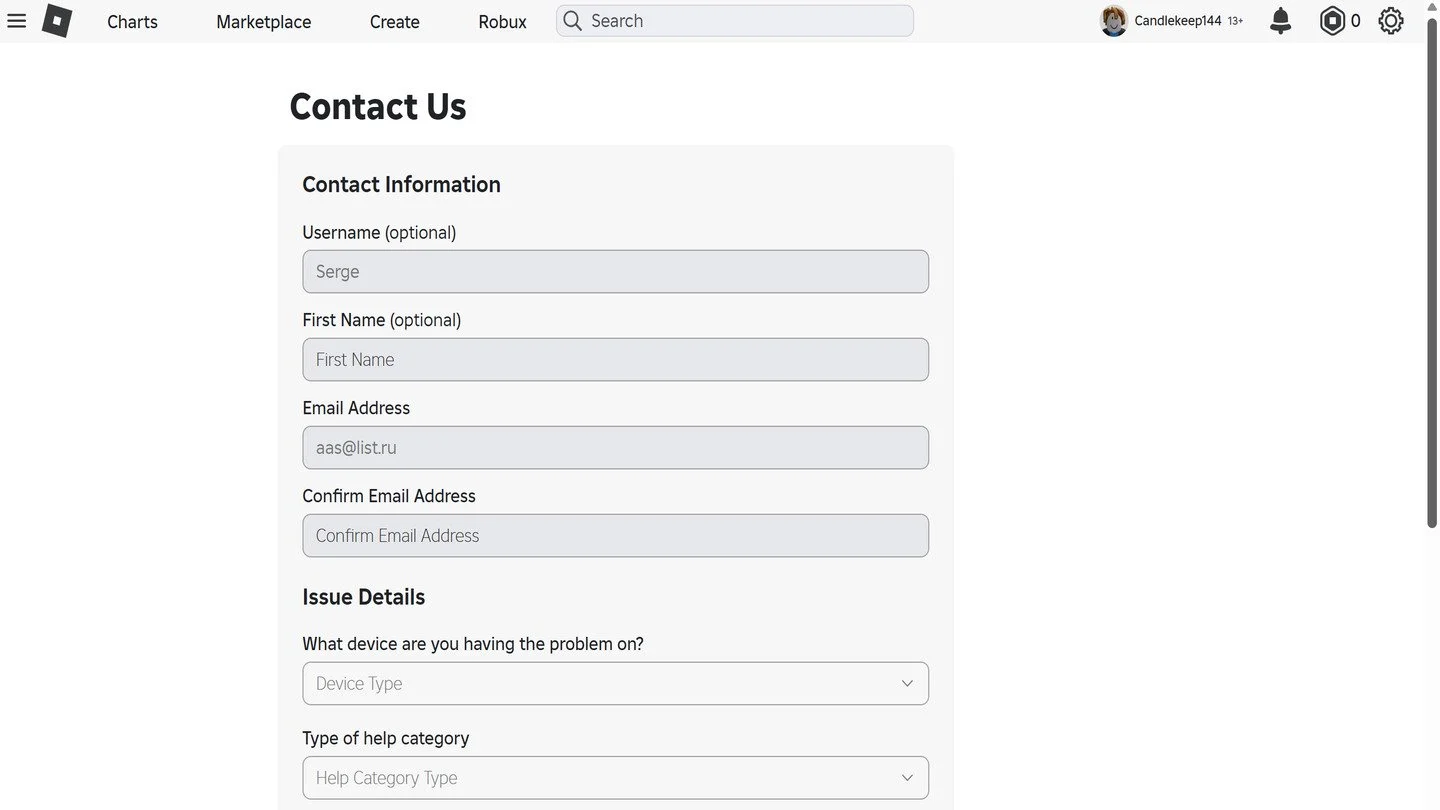This screenshot has width=1440, height=810.
Task: Open the Charts tab
Action: pyautogui.click(x=132, y=21)
